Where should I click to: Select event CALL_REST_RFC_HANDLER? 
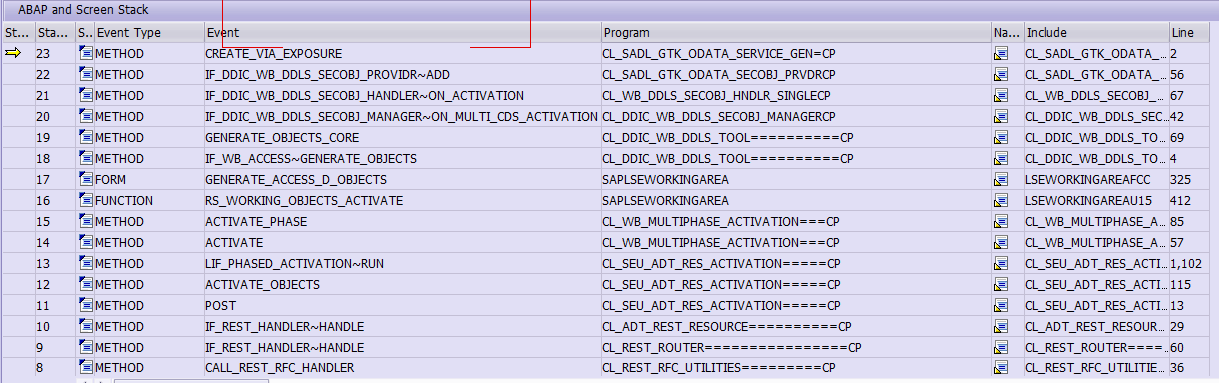pyautogui.click(x=279, y=369)
